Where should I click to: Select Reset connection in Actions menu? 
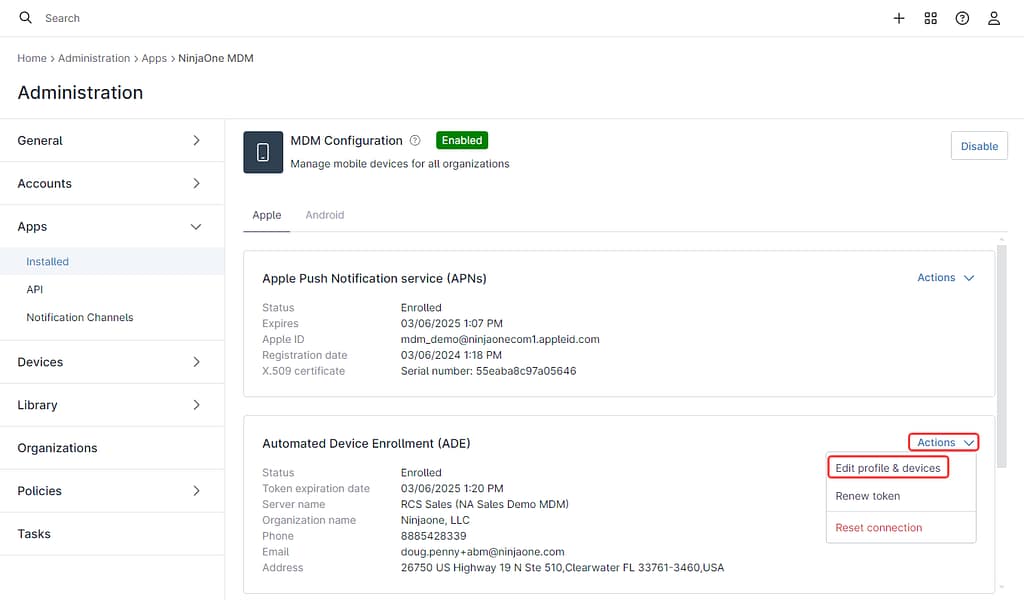tap(878, 528)
